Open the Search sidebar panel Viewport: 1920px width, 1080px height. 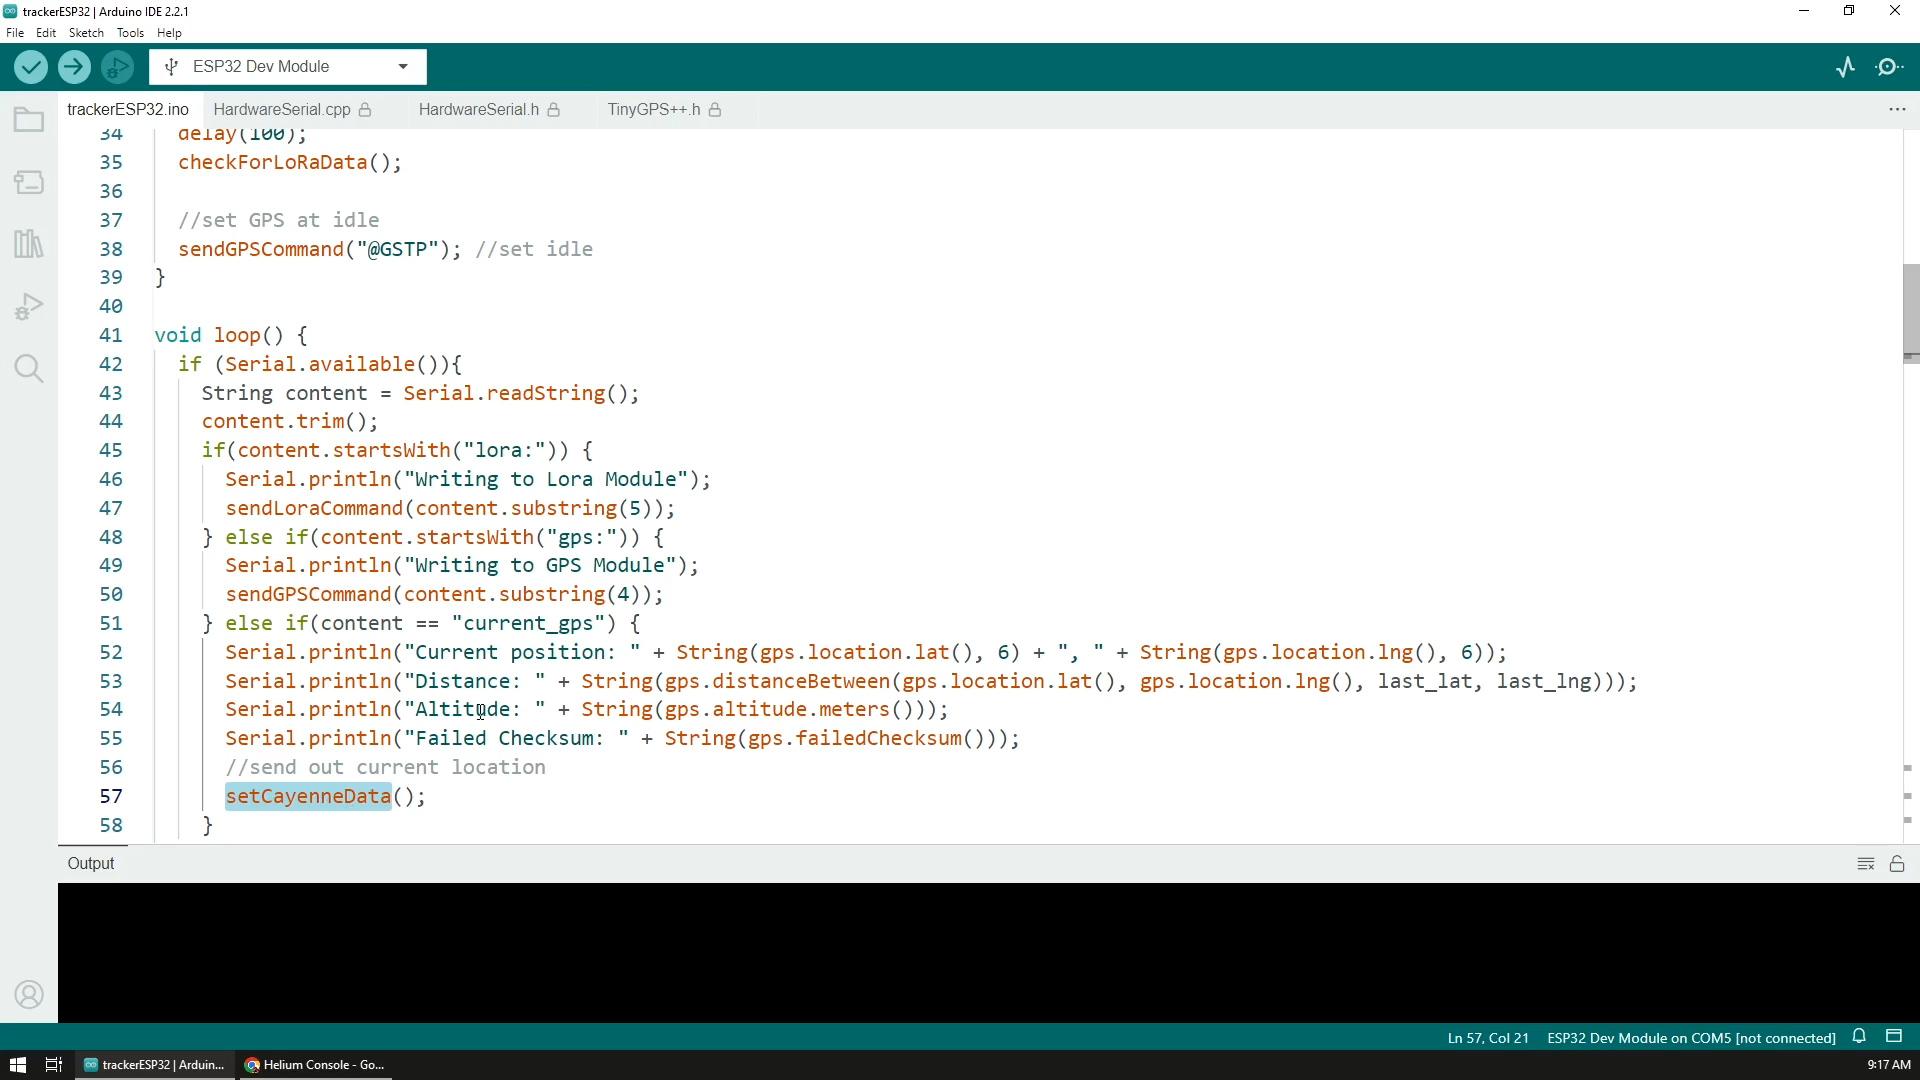pos(29,369)
